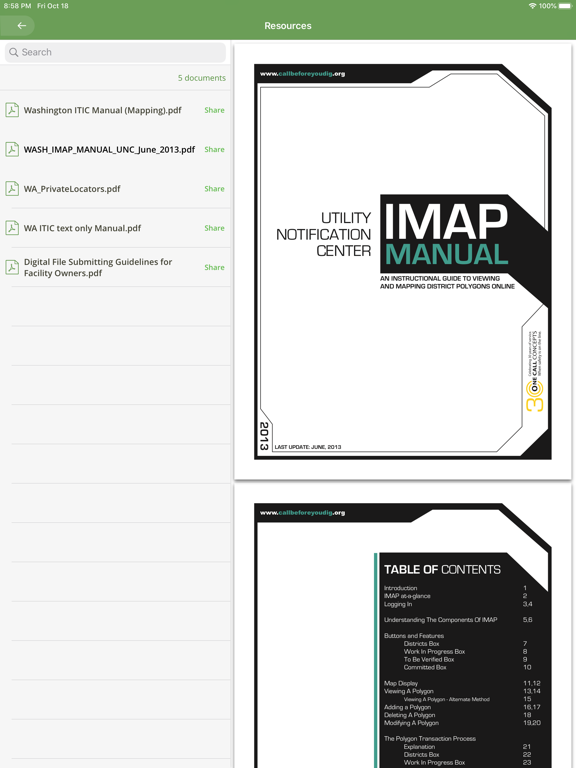Click PDF icon for WA_PrivateLocators

click(x=12, y=188)
